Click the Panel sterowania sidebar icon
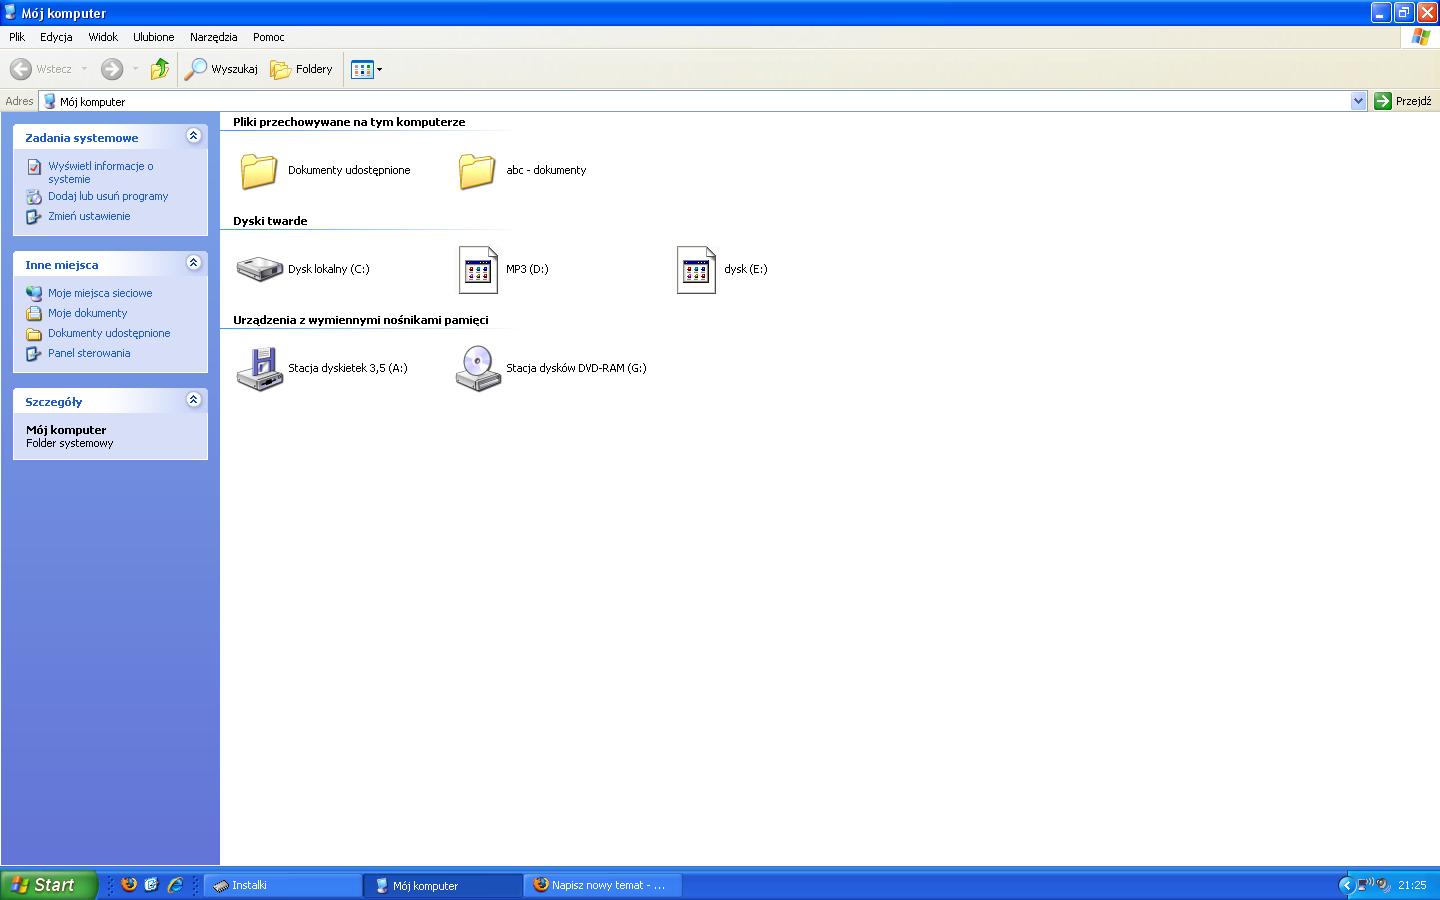 34,354
